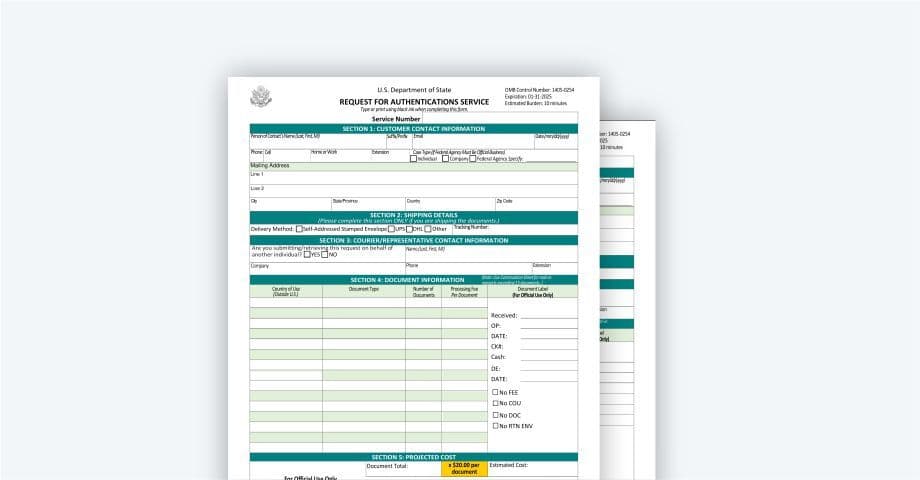Check the No DOC box
This screenshot has width=920, height=480.
click(495, 415)
